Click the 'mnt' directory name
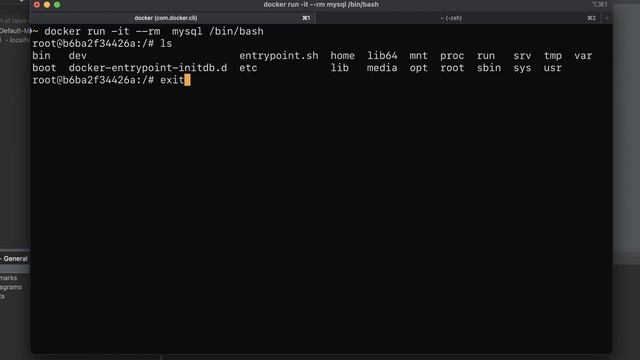640x360 pixels. 418,56
